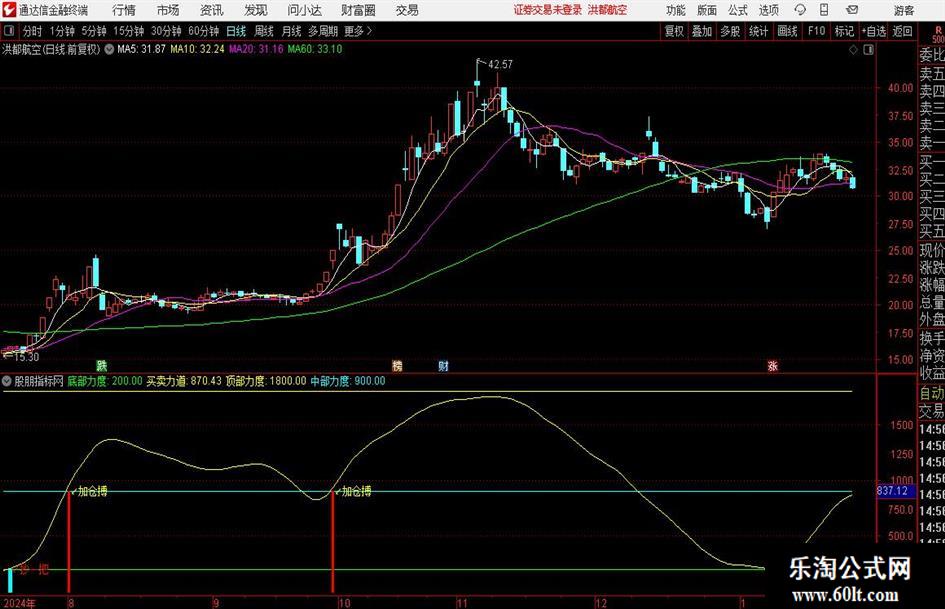The width and height of the screenshot is (945, 609).
Task: Open the 行情 menu
Action: [x=124, y=10]
